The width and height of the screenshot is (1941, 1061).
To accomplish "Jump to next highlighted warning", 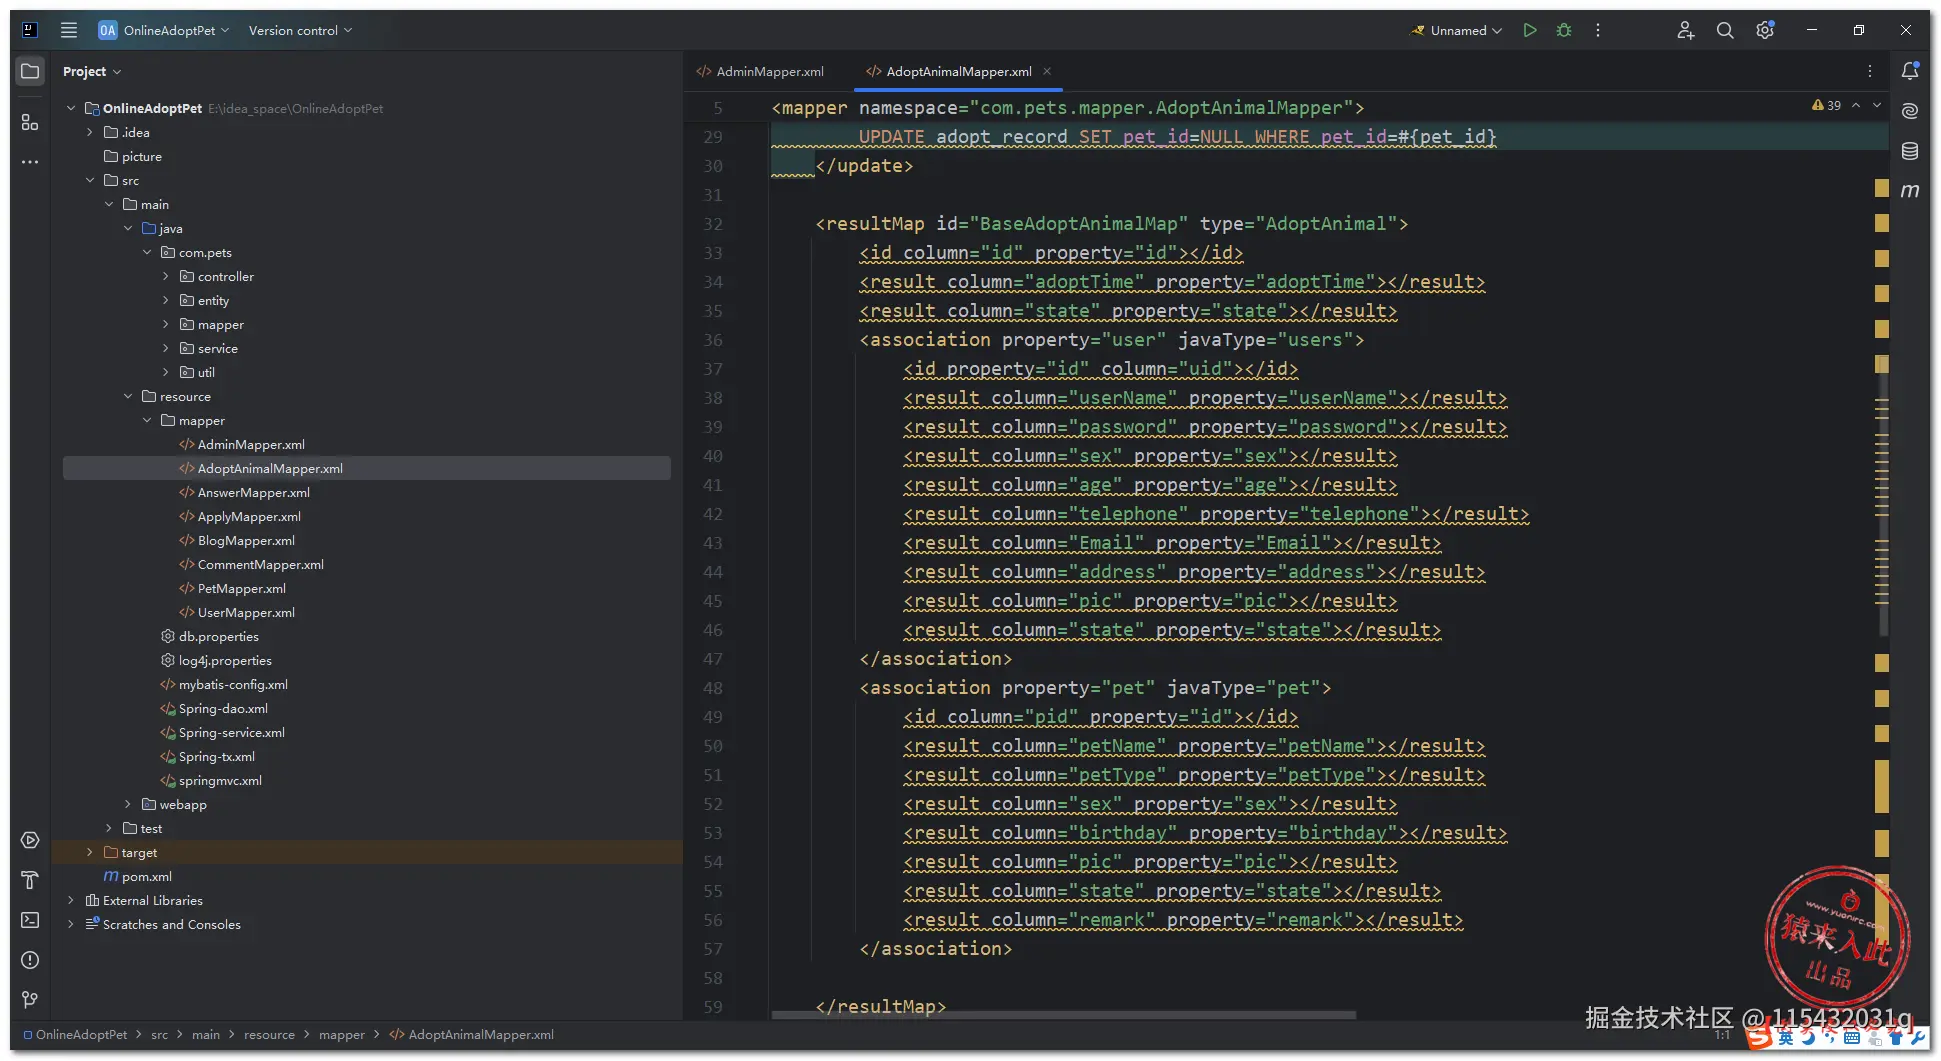I will point(1877,105).
